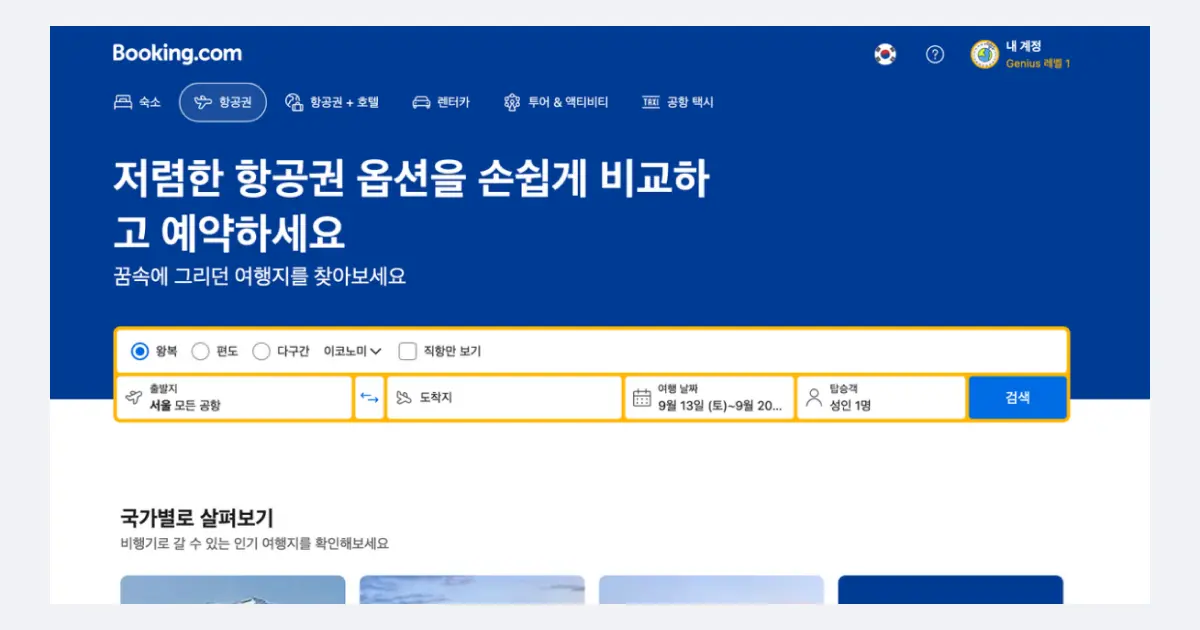Open the 여행 날짜 date picker

pos(710,397)
